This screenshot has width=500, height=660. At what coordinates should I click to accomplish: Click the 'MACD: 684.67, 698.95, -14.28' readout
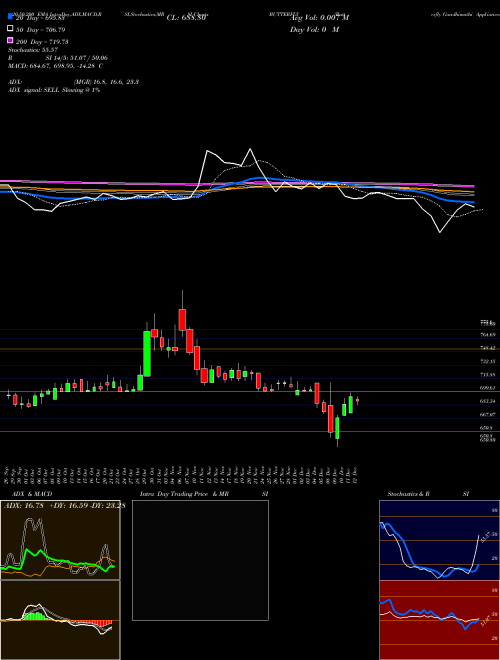pos(55,66)
